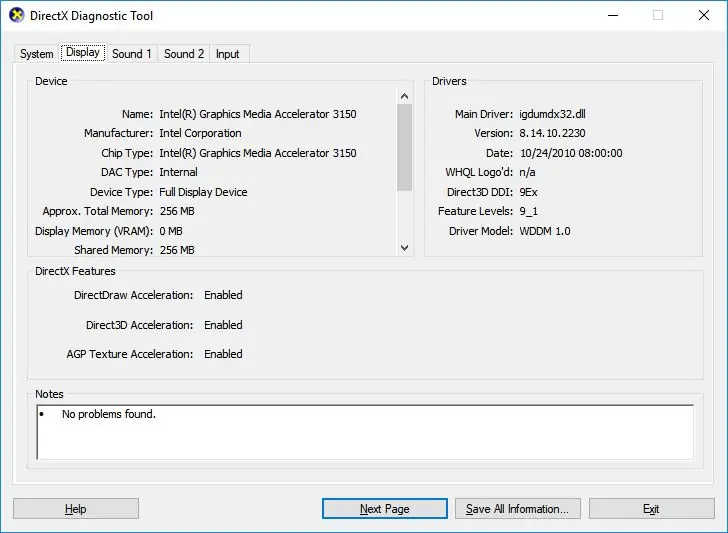Select the Display tab
The height and width of the screenshot is (533, 728).
(83, 52)
